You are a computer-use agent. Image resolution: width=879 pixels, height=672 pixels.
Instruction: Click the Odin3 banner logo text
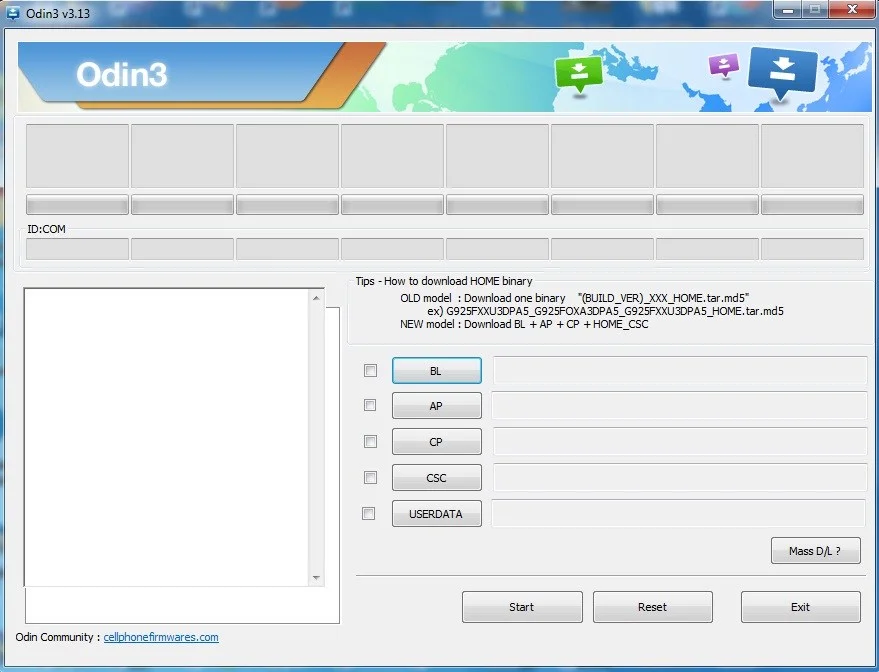pyautogui.click(x=122, y=75)
